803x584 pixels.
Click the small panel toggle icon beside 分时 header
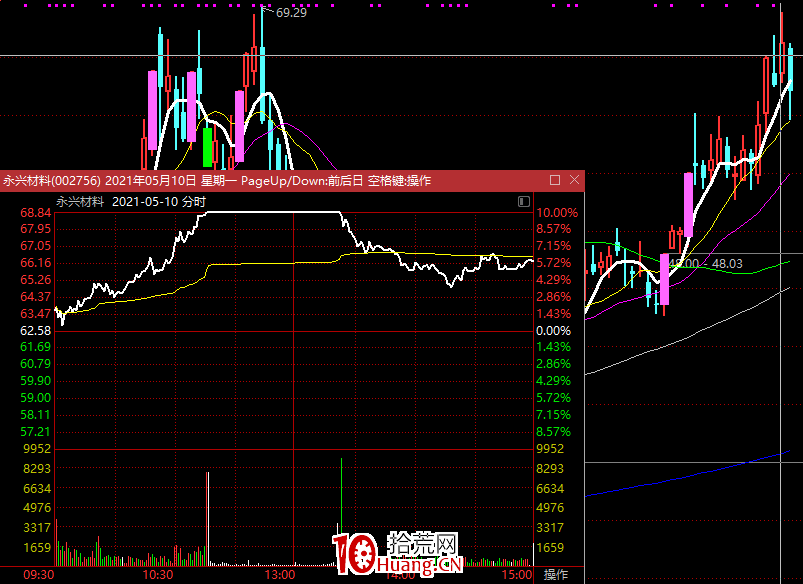524,202
